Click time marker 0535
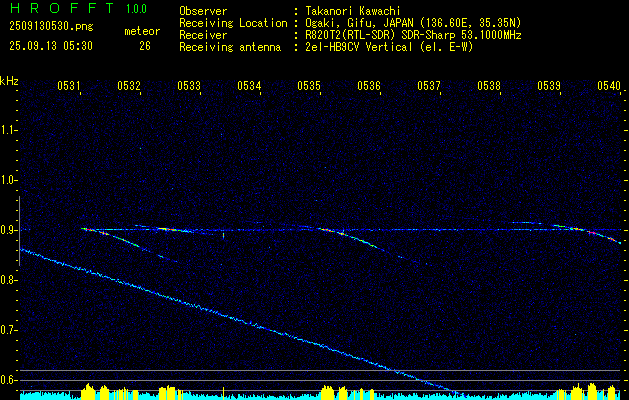 tap(309, 85)
